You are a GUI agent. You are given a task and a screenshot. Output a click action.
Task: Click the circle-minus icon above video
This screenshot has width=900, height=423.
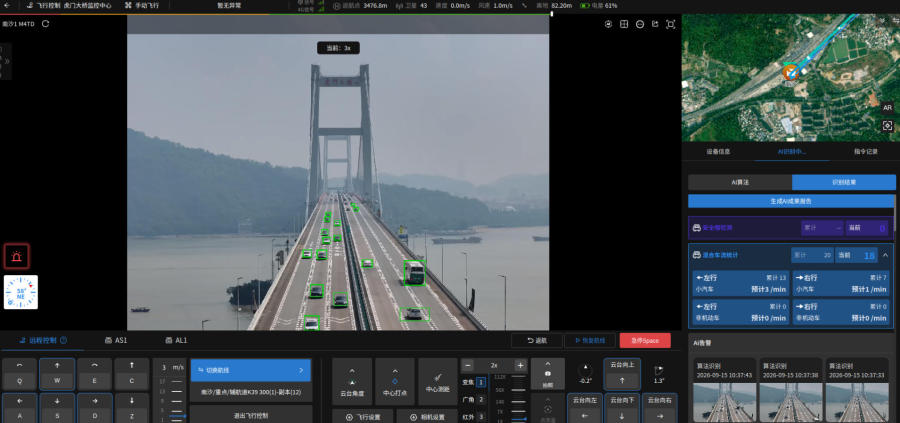(640, 24)
